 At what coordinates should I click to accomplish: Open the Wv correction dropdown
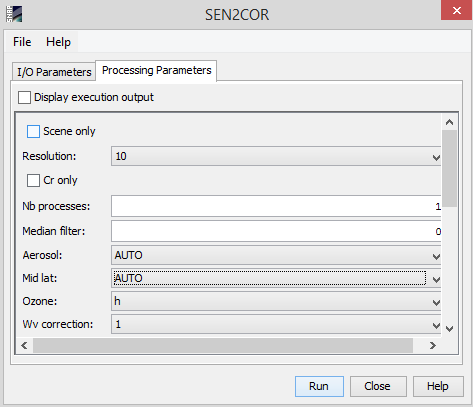276,324
